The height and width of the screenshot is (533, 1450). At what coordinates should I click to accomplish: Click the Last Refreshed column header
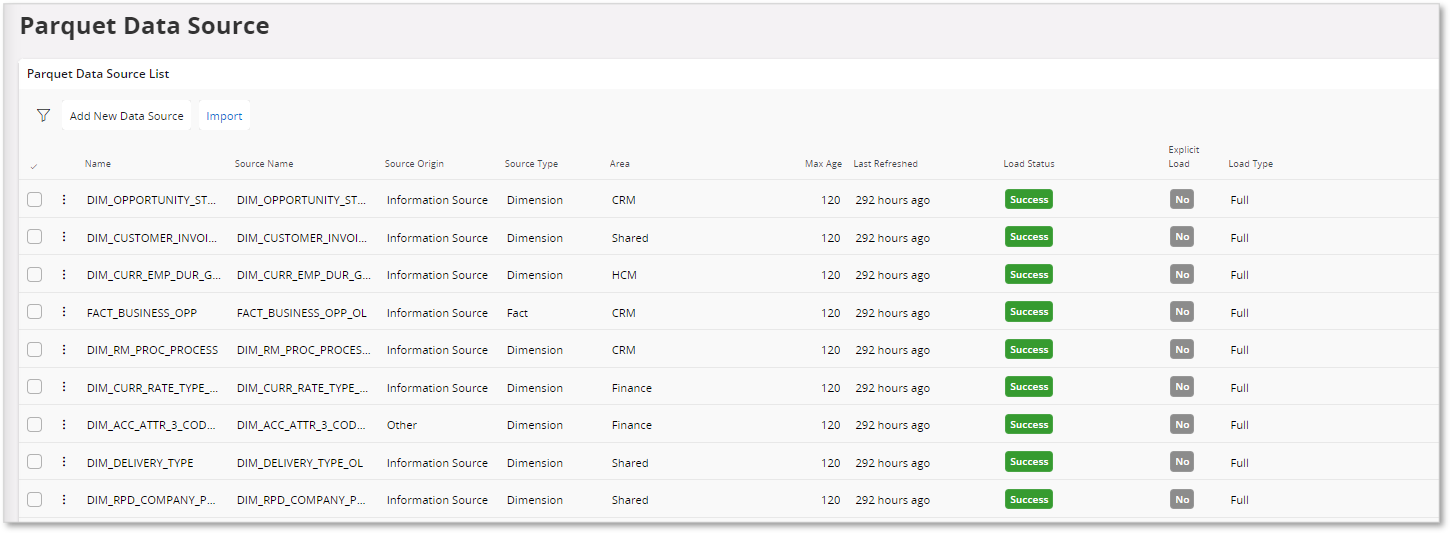coord(885,164)
